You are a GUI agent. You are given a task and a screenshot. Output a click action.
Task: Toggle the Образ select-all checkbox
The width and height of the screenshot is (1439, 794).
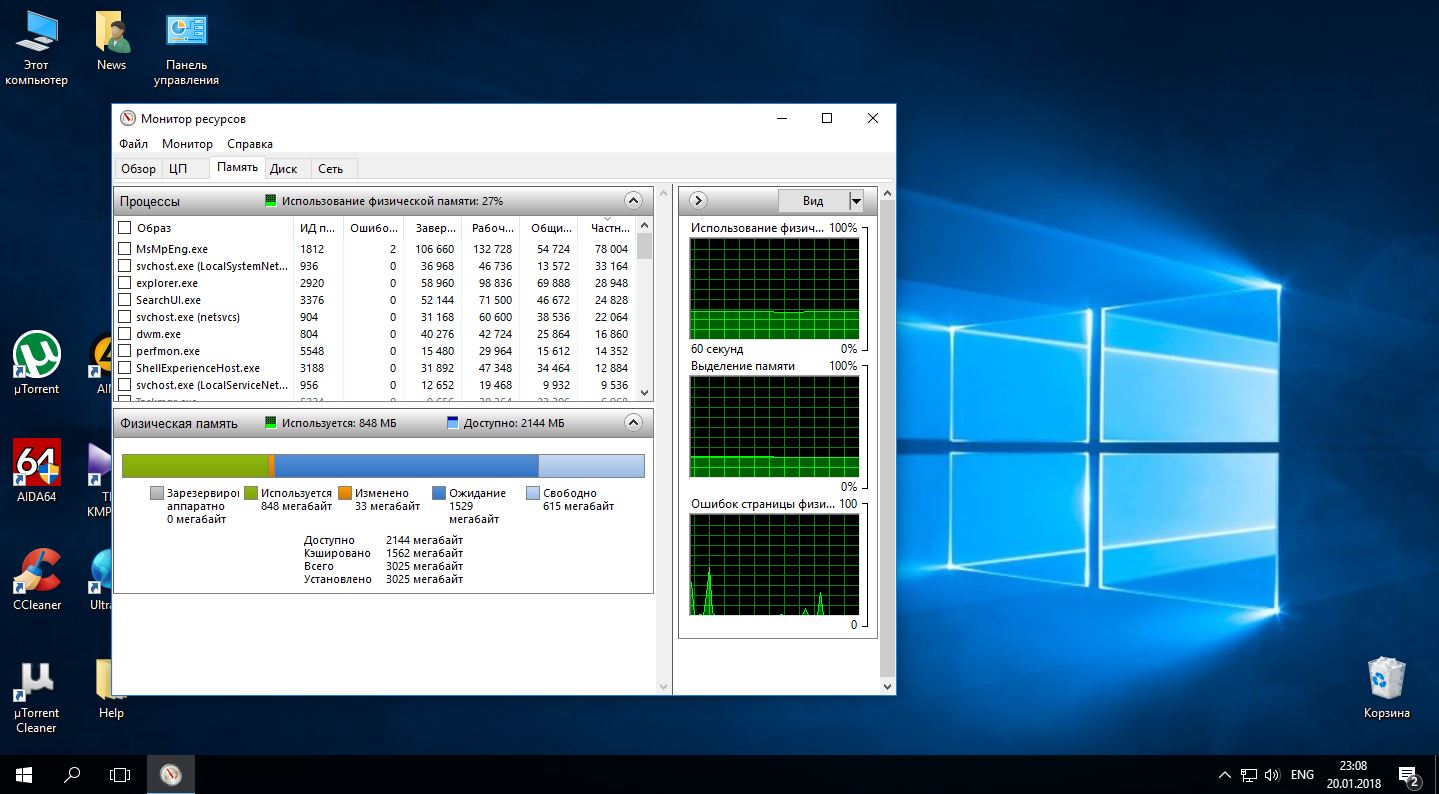pos(125,228)
